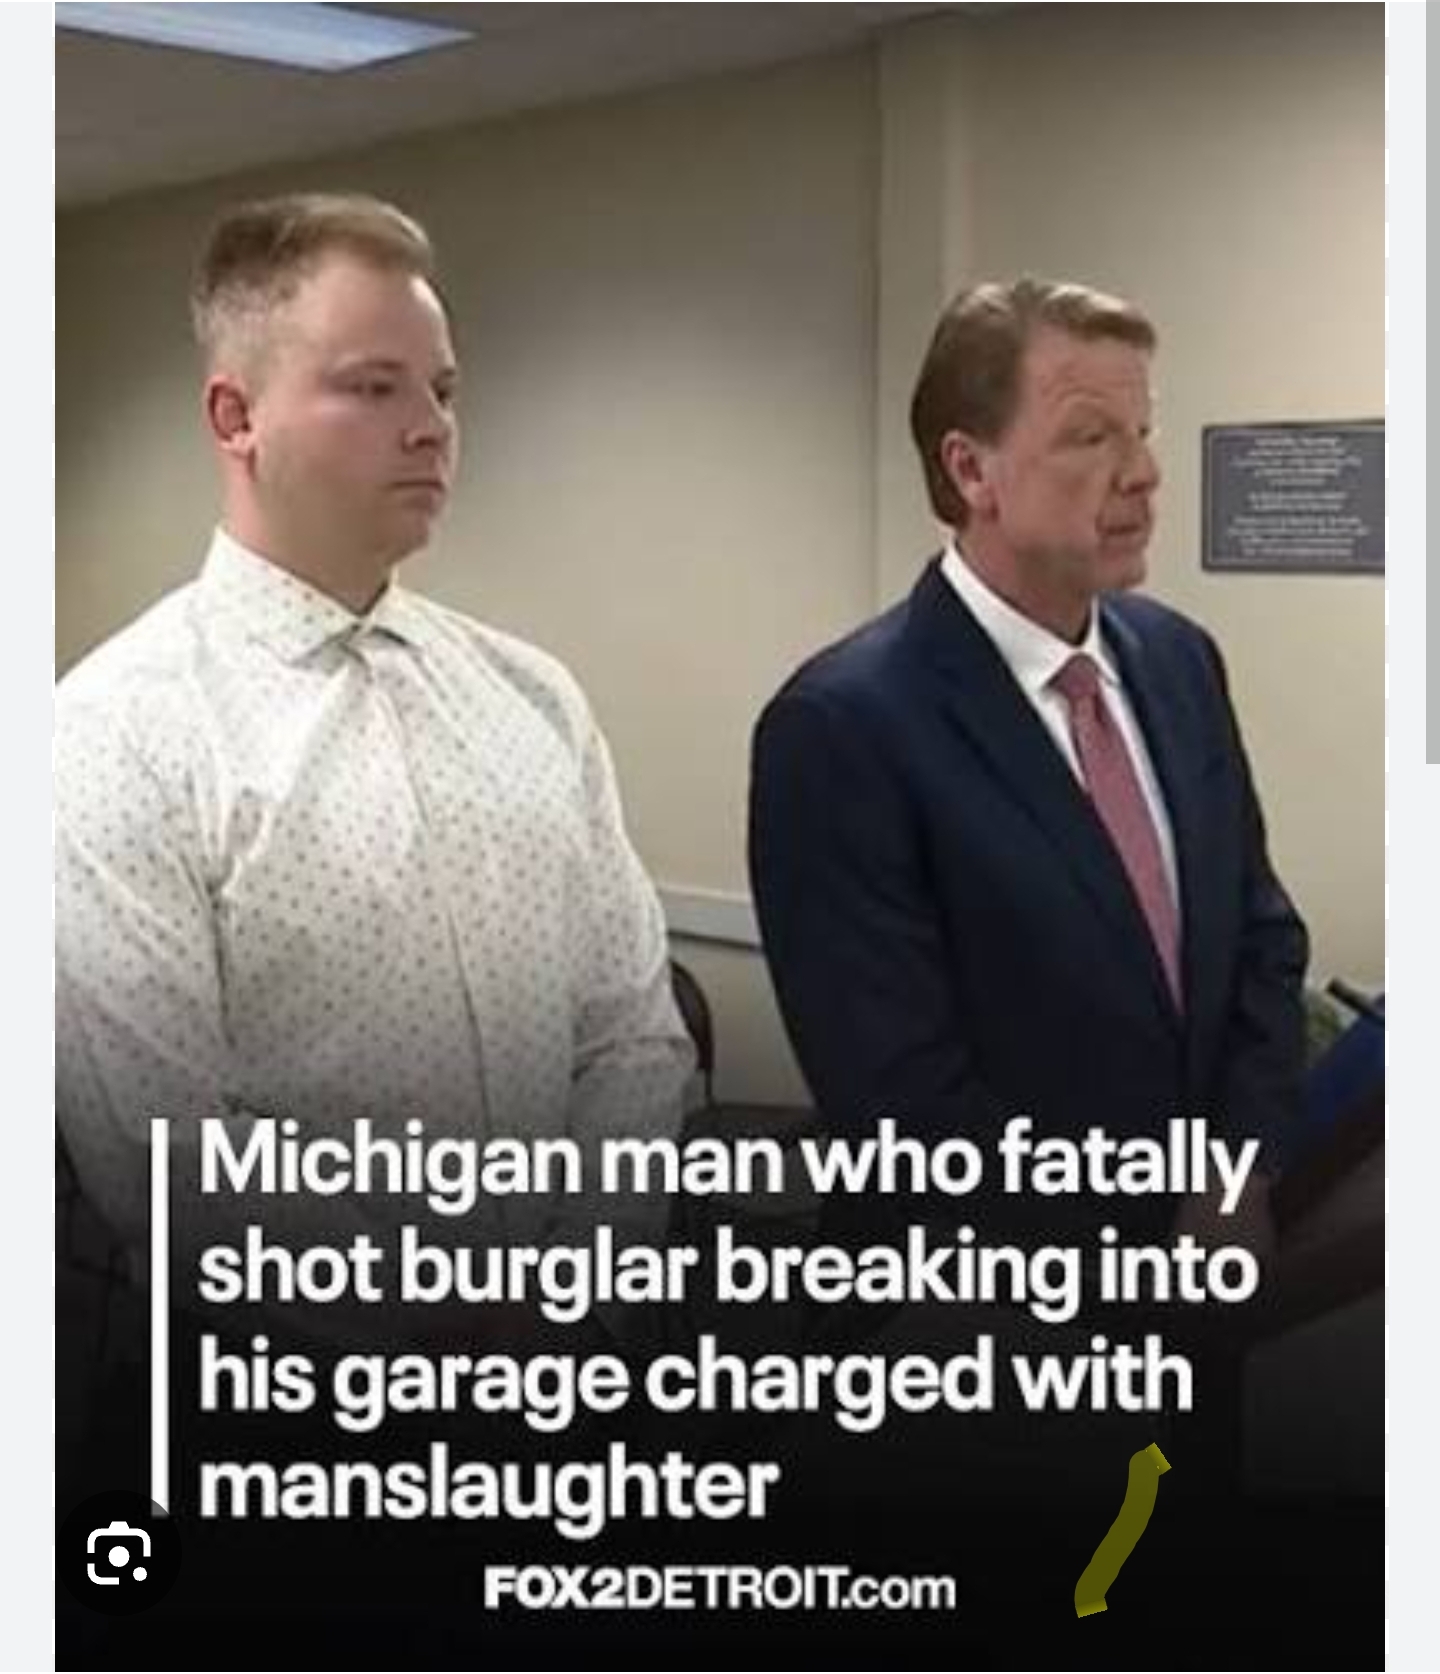Click the 'Michigan man who fatally' headline line
The width and height of the screenshot is (1440, 1674).
click(x=727, y=1163)
